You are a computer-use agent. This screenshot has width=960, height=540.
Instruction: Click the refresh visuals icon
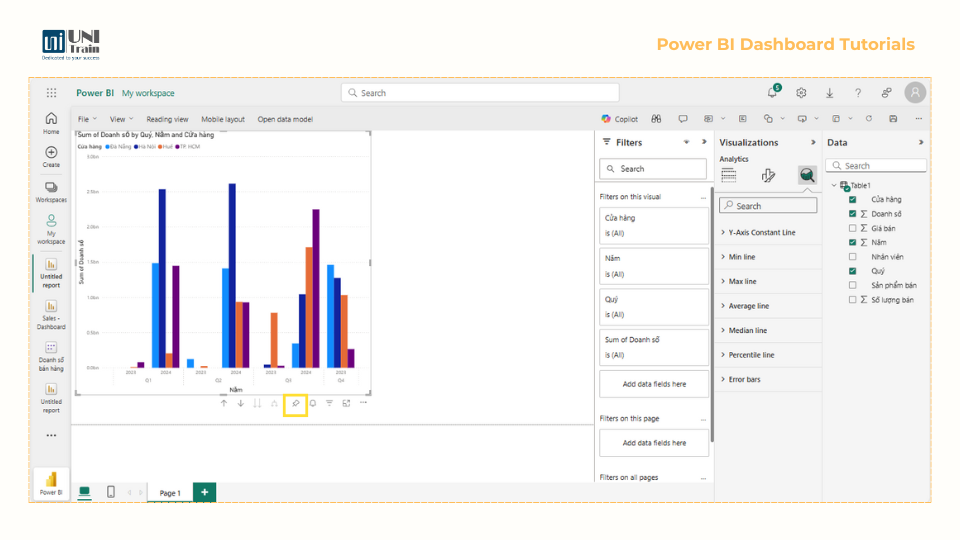pyautogui.click(x=869, y=119)
